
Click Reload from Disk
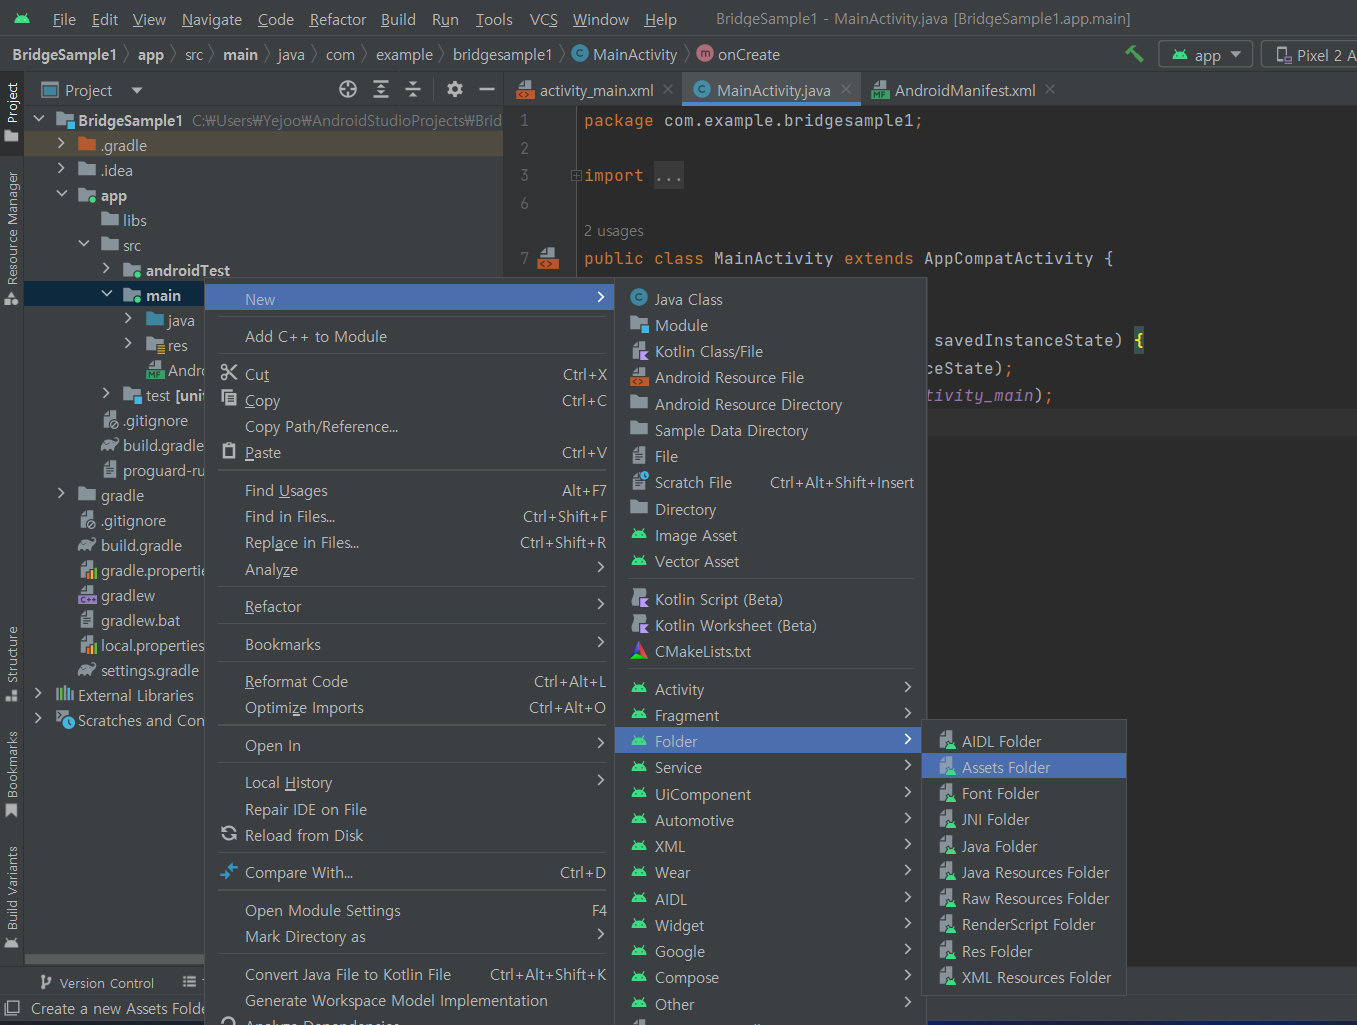[x=411, y=835]
